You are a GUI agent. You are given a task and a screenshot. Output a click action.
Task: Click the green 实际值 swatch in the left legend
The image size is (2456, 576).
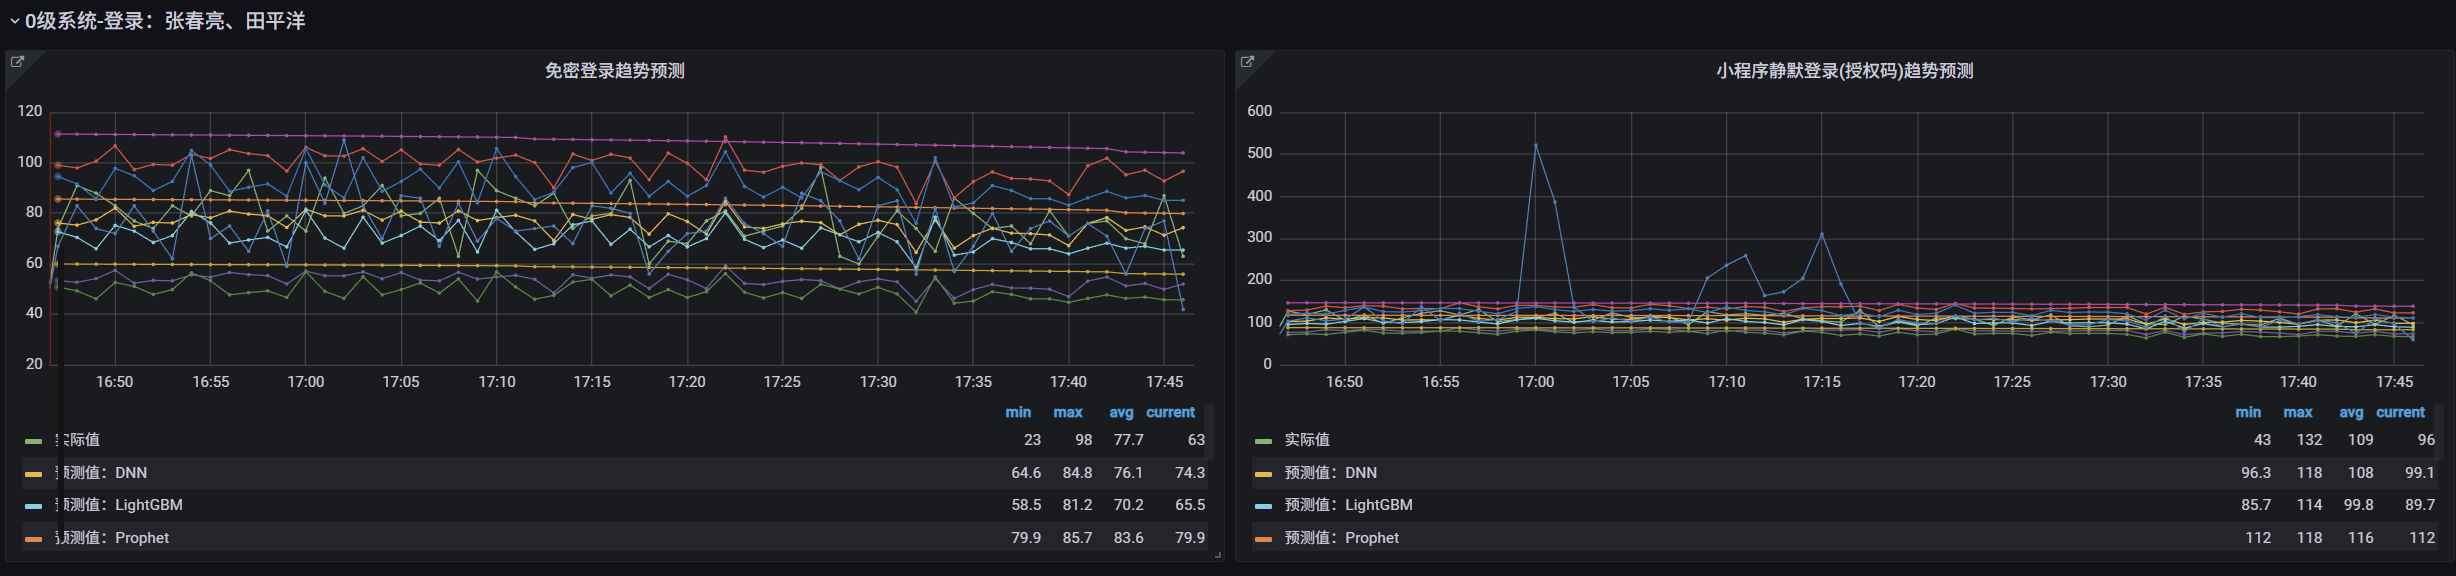pos(34,441)
